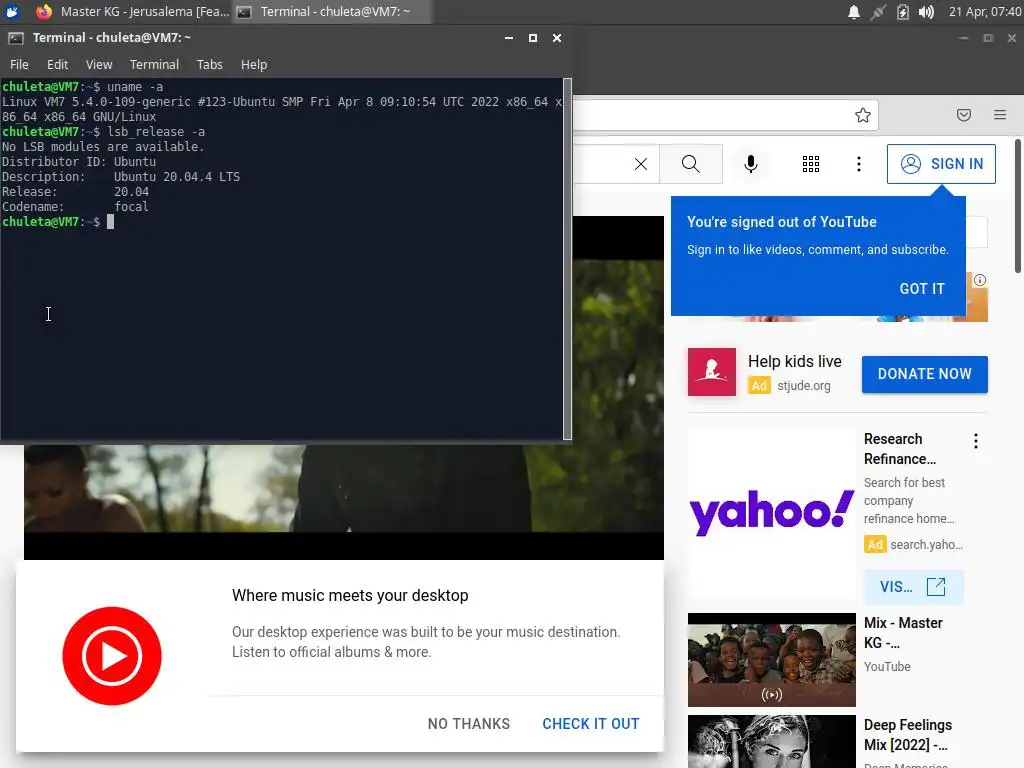1024x768 pixels.
Task: Open the Help menu in Terminal
Action: tap(253, 65)
